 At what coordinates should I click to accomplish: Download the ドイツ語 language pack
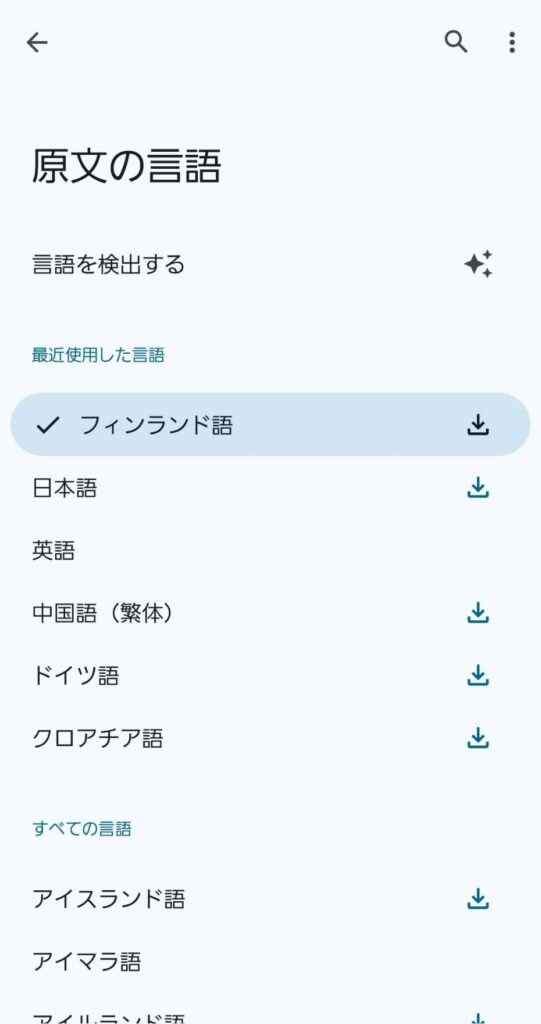coord(478,675)
